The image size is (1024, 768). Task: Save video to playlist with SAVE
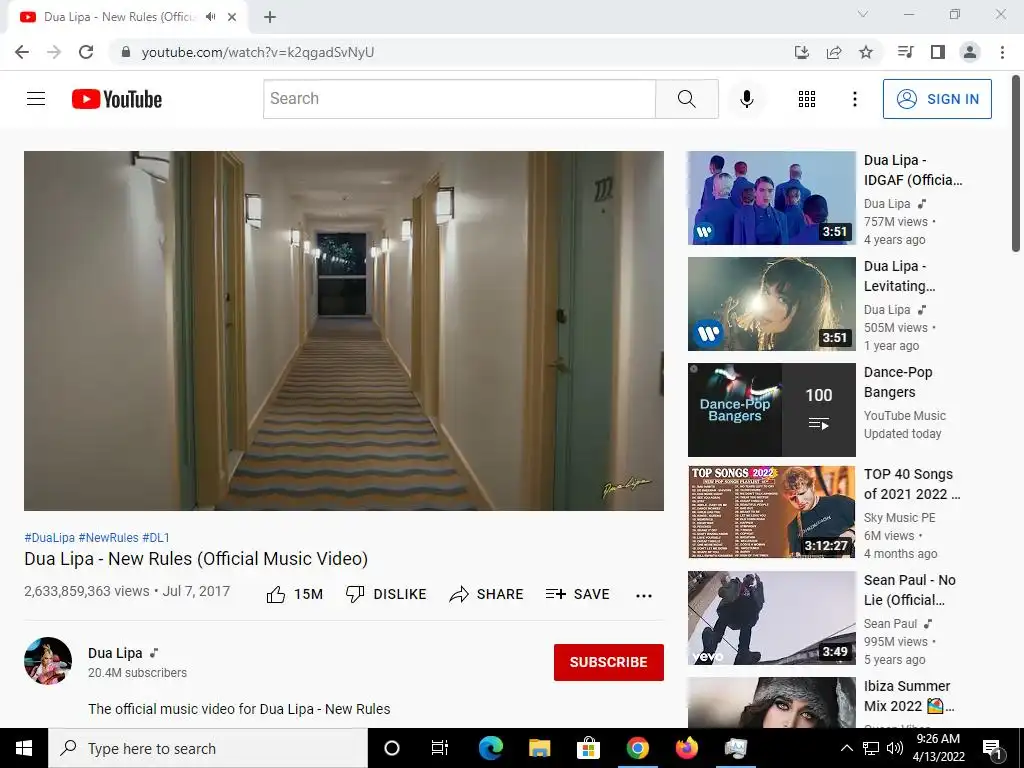tap(578, 594)
